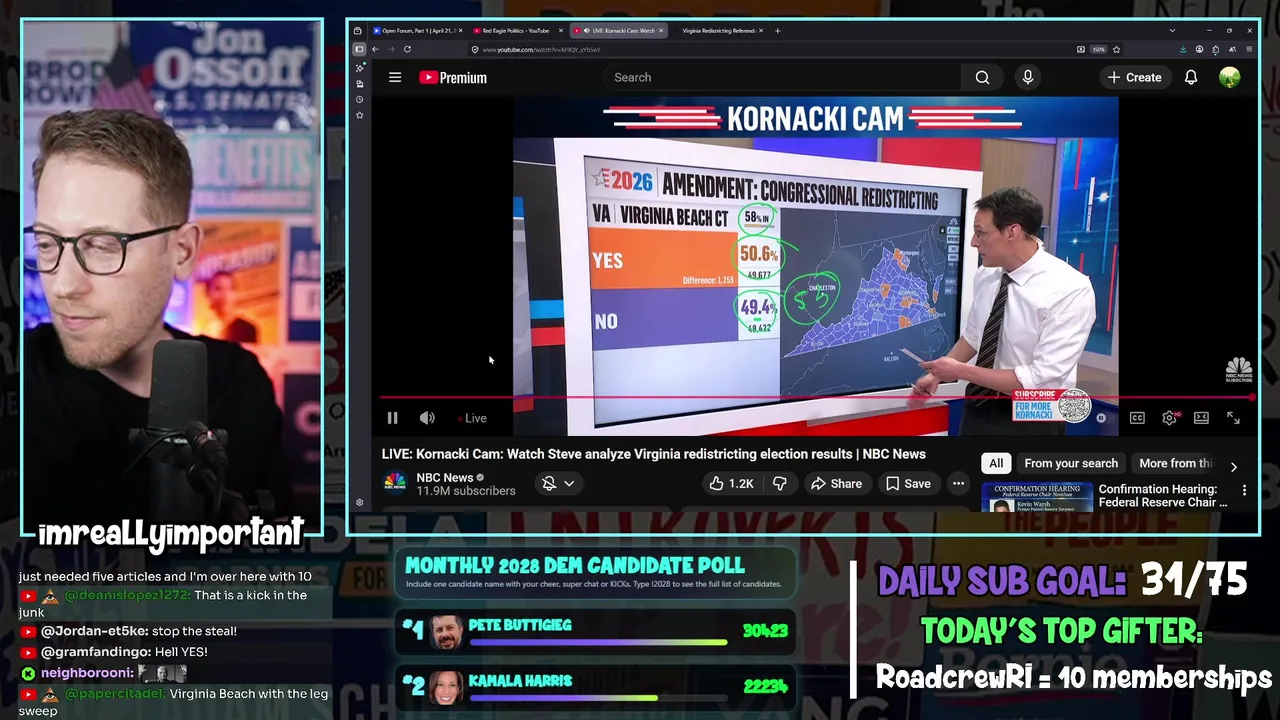Open browser sidebar settings gear
This screenshot has height=720, width=1280.
coord(360,502)
